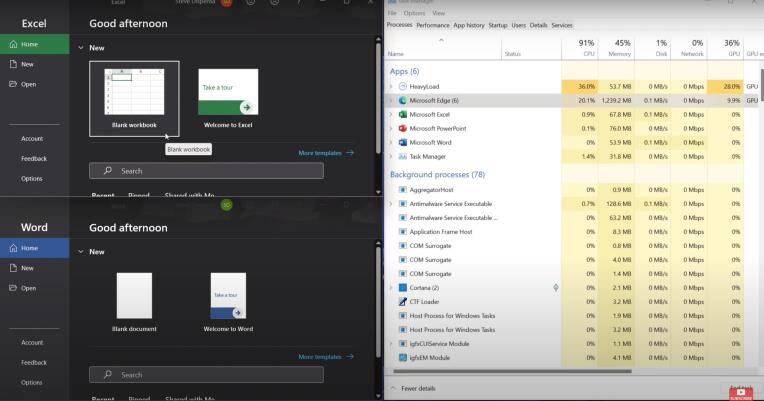Click the igfxEM Module icon

click(402, 358)
